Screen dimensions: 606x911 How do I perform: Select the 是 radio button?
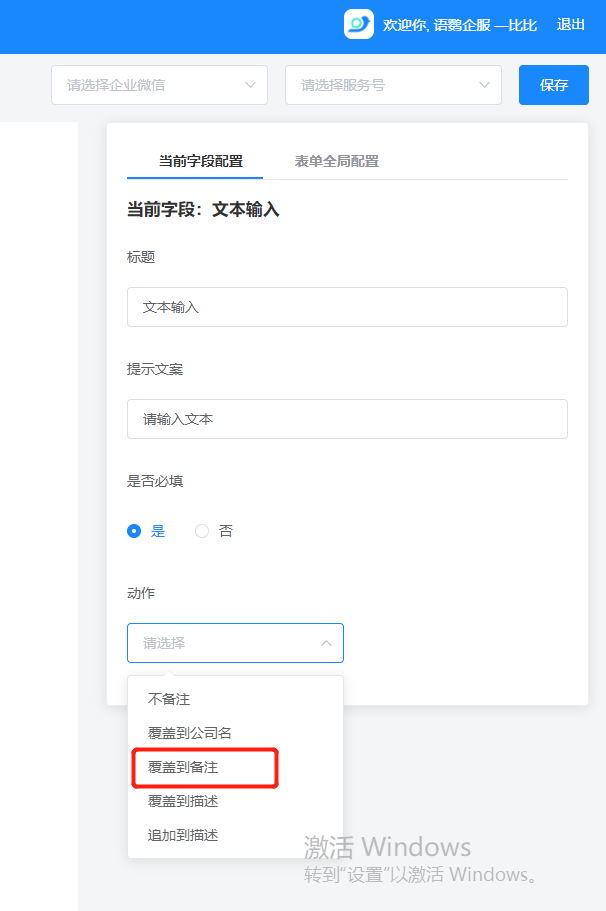[134, 531]
